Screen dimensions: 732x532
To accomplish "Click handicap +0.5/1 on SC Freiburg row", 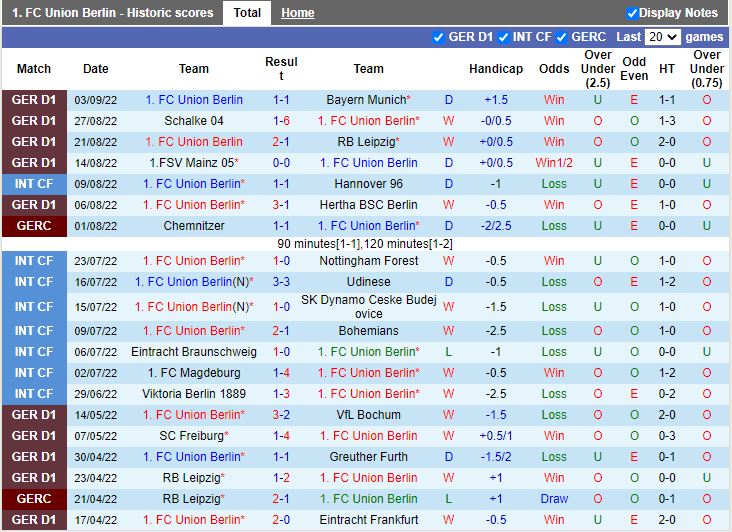I will point(496,436).
